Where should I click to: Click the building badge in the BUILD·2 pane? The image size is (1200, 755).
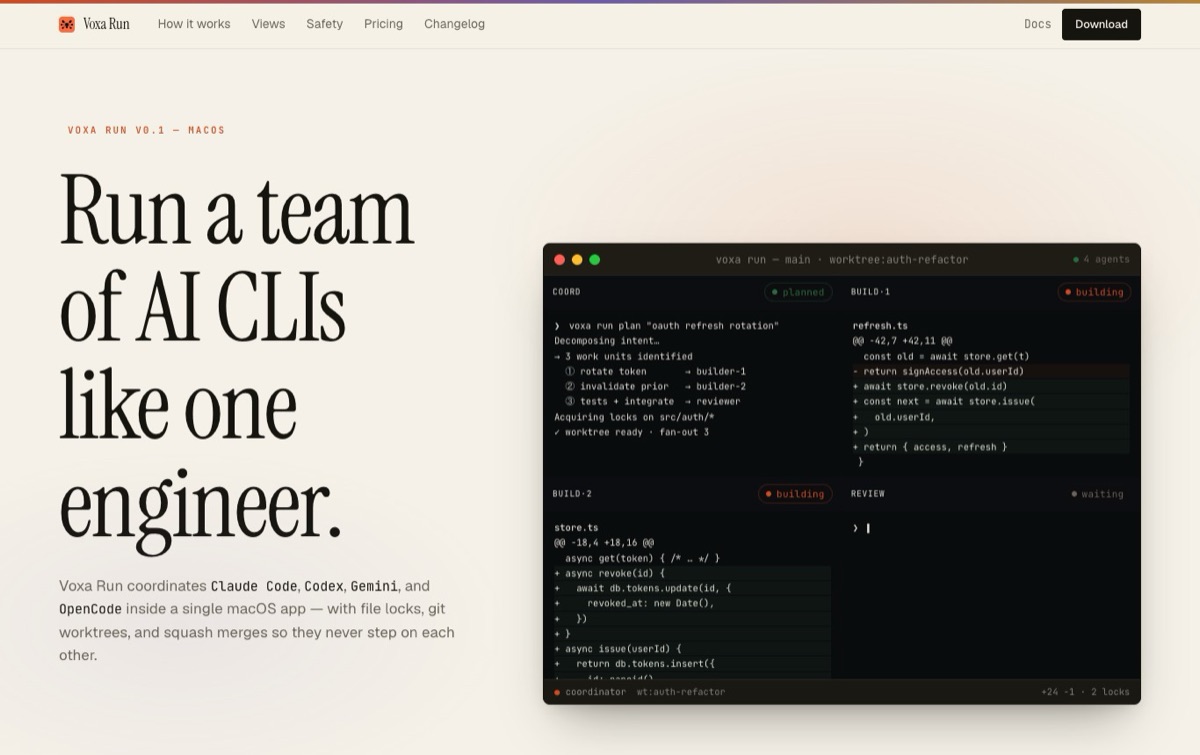795,494
